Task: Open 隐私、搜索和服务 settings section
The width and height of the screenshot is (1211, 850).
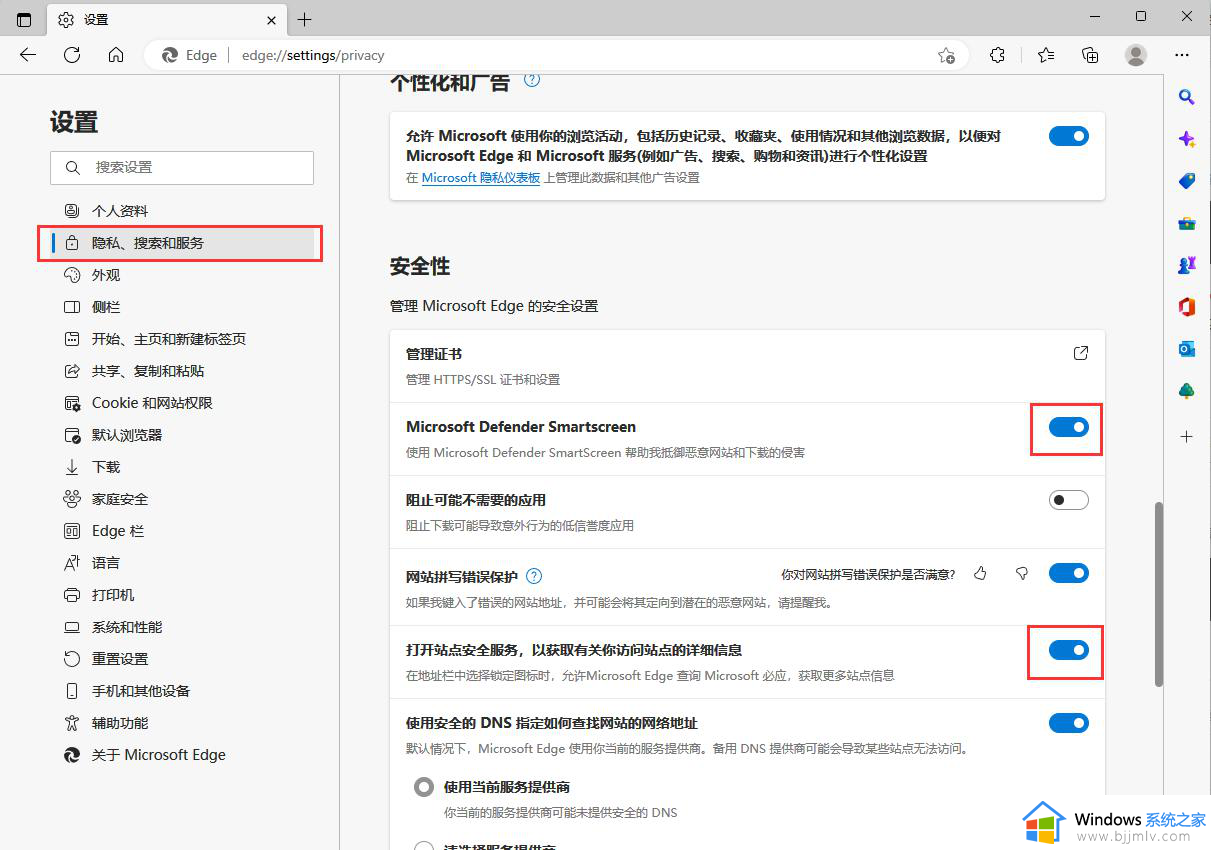Action: [x=182, y=243]
